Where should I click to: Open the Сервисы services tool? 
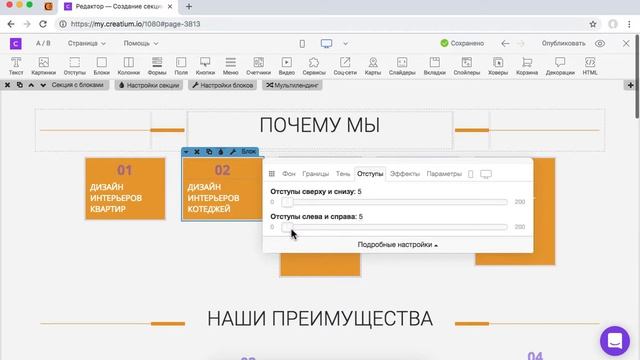pos(314,66)
